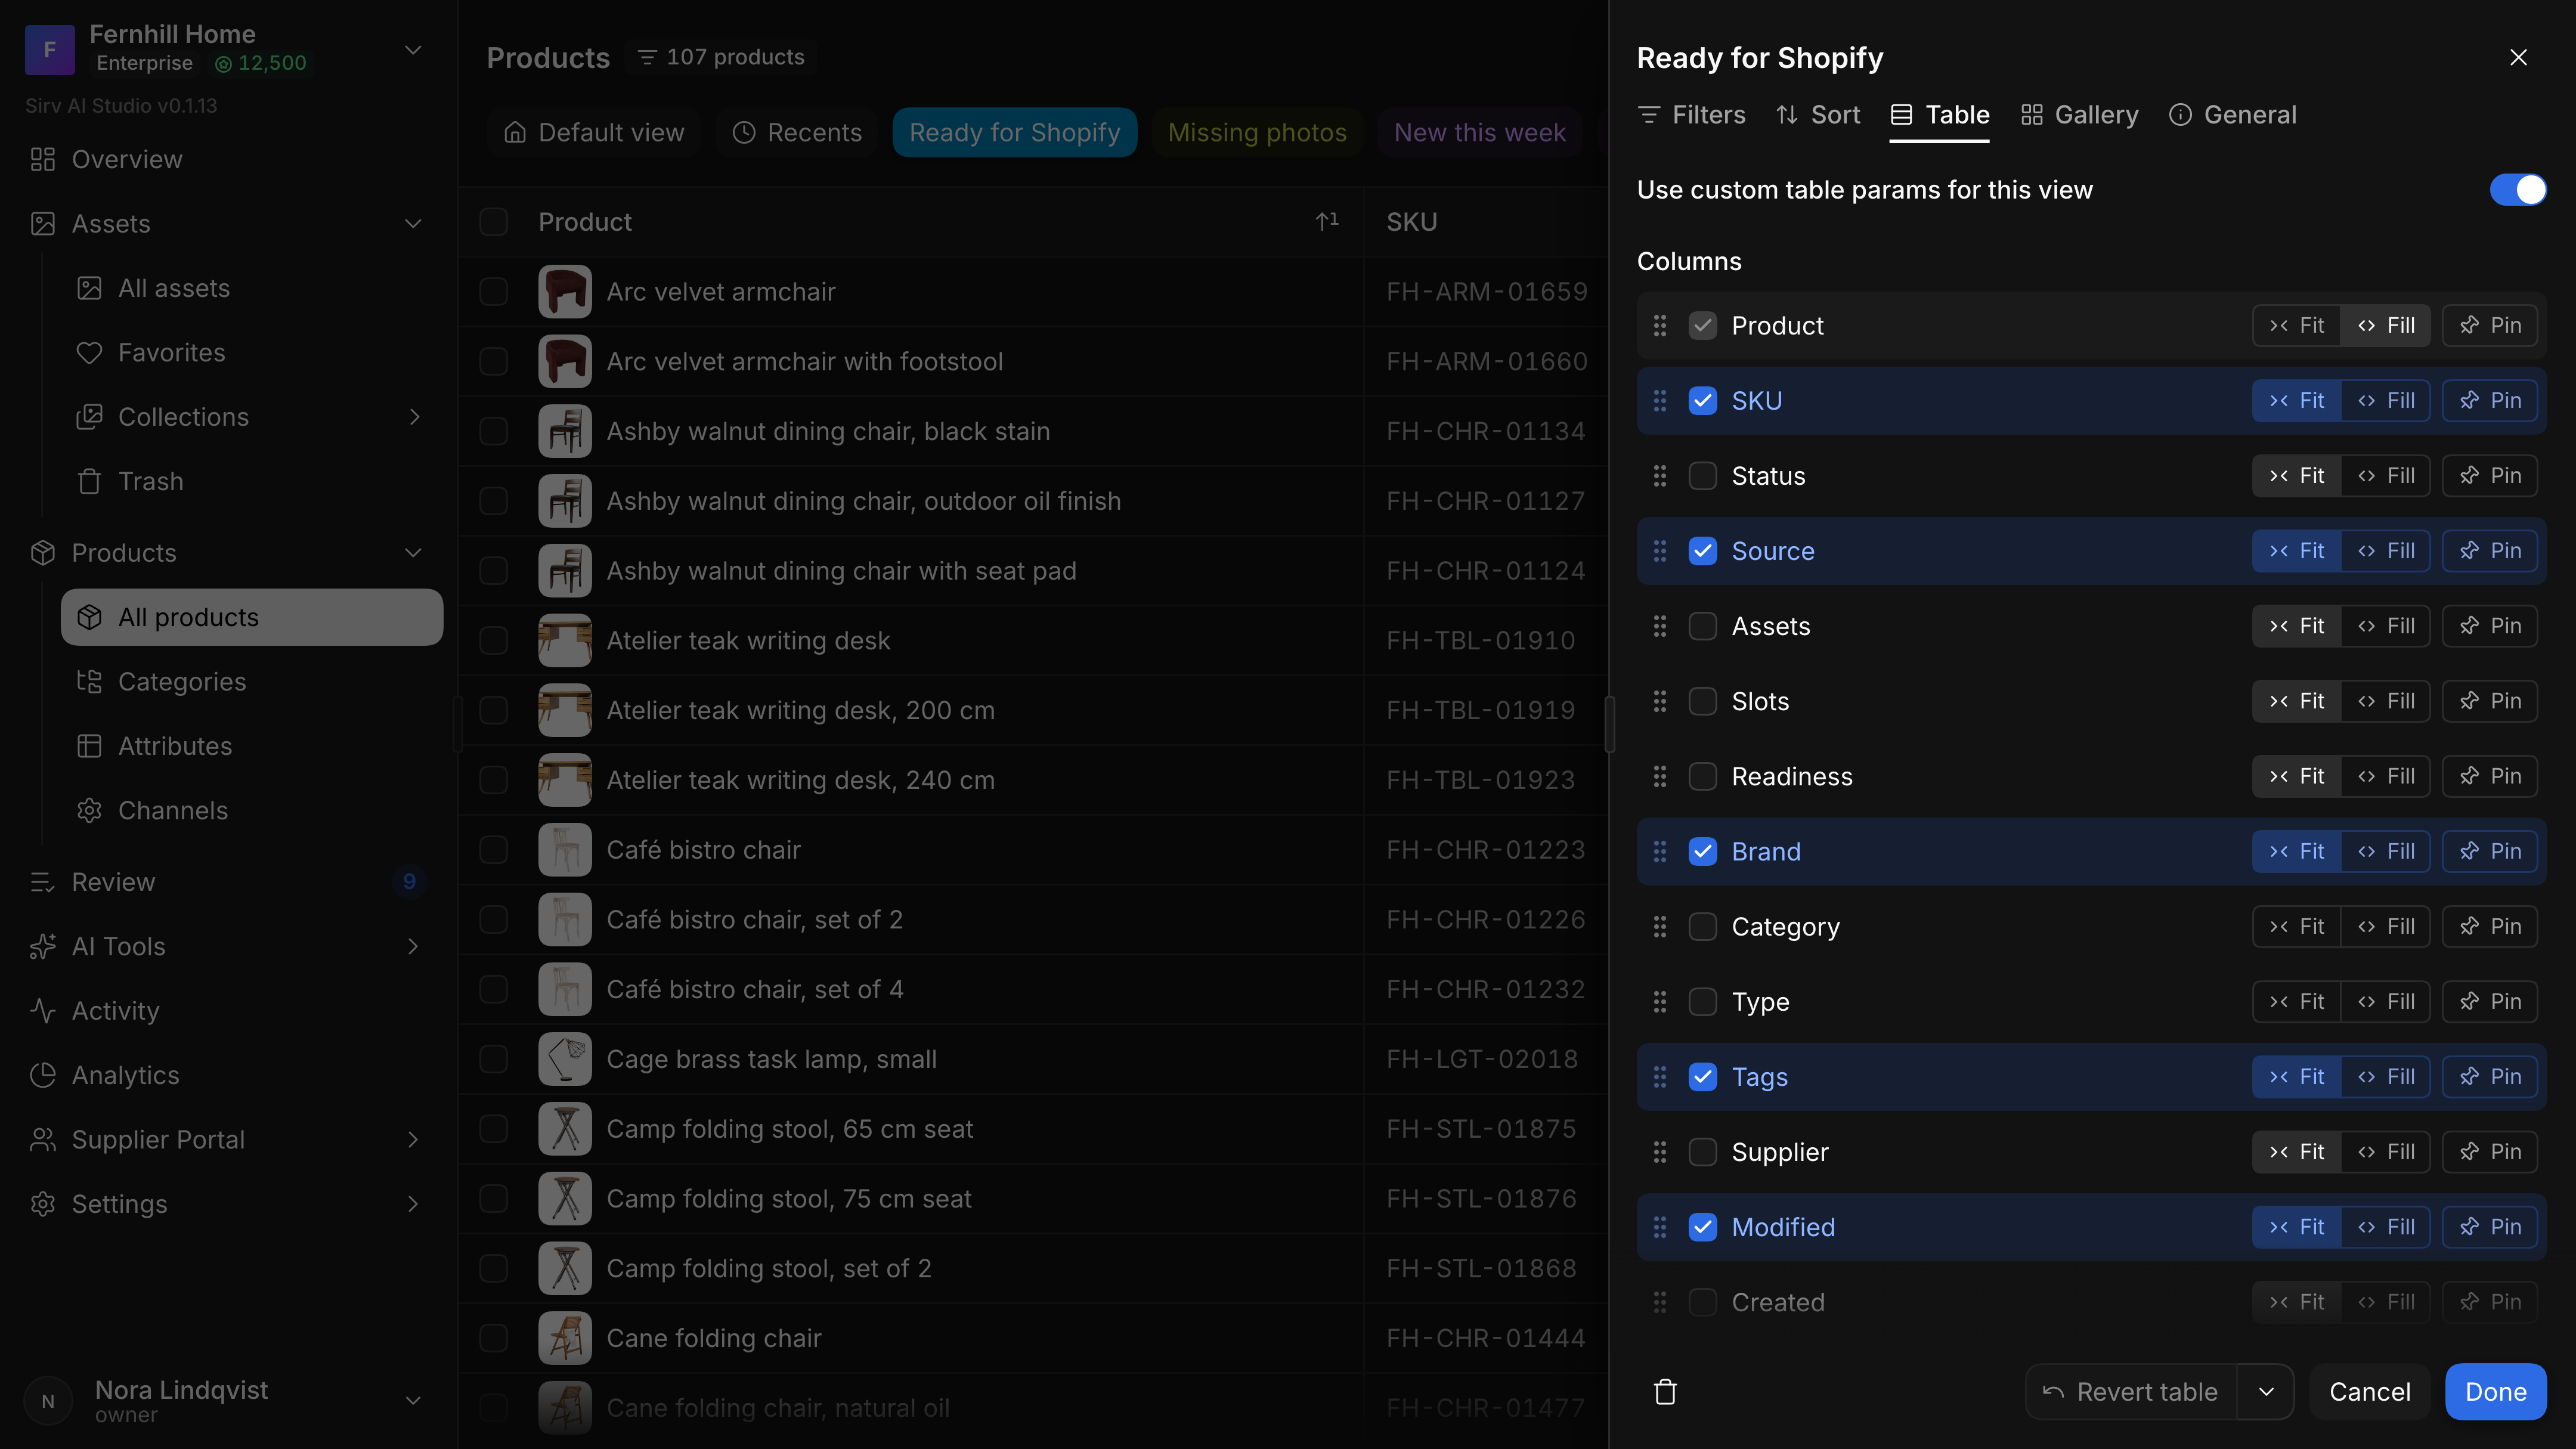Expand the Supplier Portal submenu
Screen dimensions: 2576x1449
click(414, 1139)
